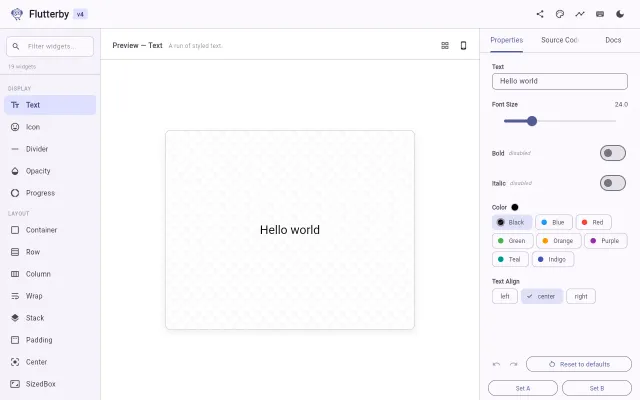Choose the Indigo color chip
640x400 pixels.
click(553, 259)
